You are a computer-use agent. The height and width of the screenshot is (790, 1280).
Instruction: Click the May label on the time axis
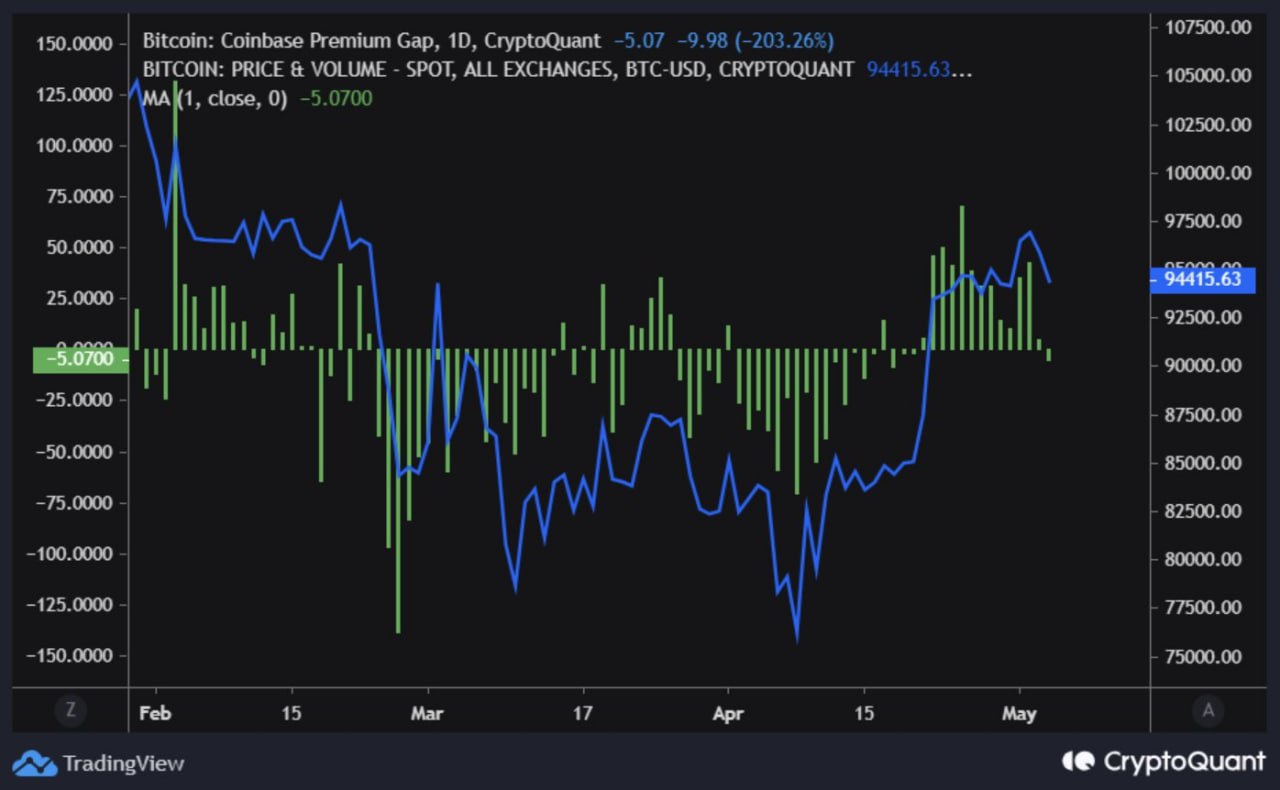coord(1019,715)
